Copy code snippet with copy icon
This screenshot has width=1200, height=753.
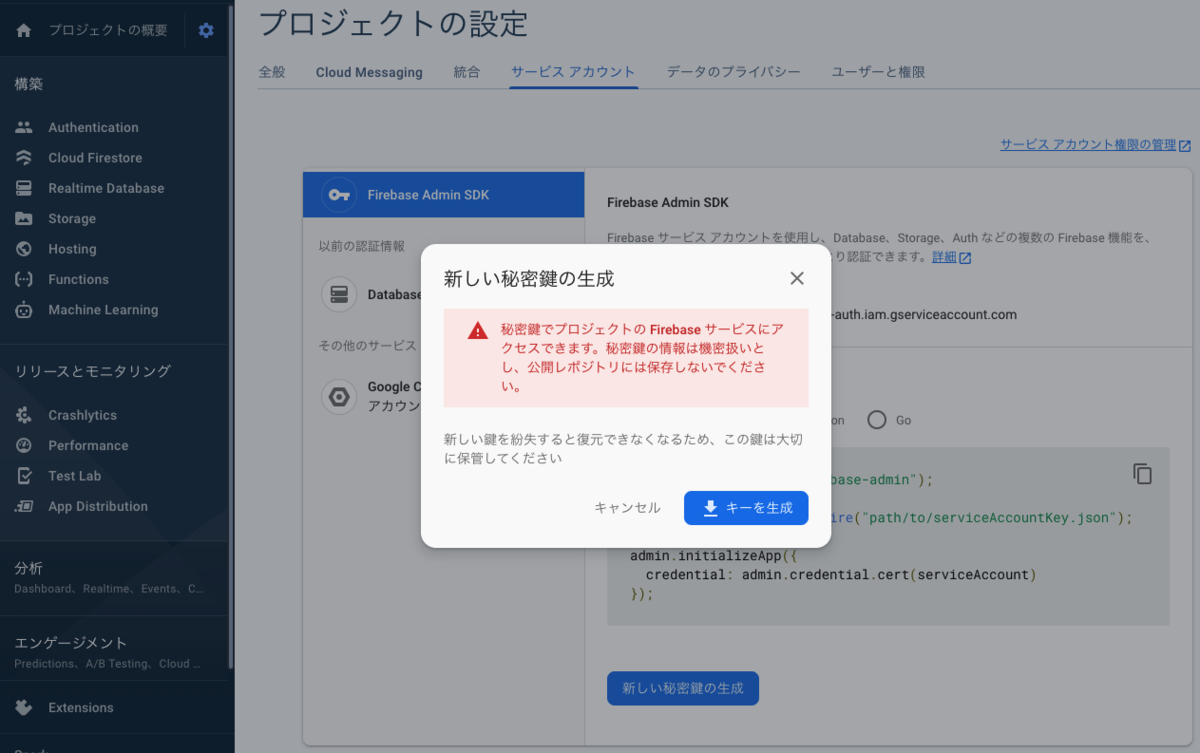[1142, 473]
